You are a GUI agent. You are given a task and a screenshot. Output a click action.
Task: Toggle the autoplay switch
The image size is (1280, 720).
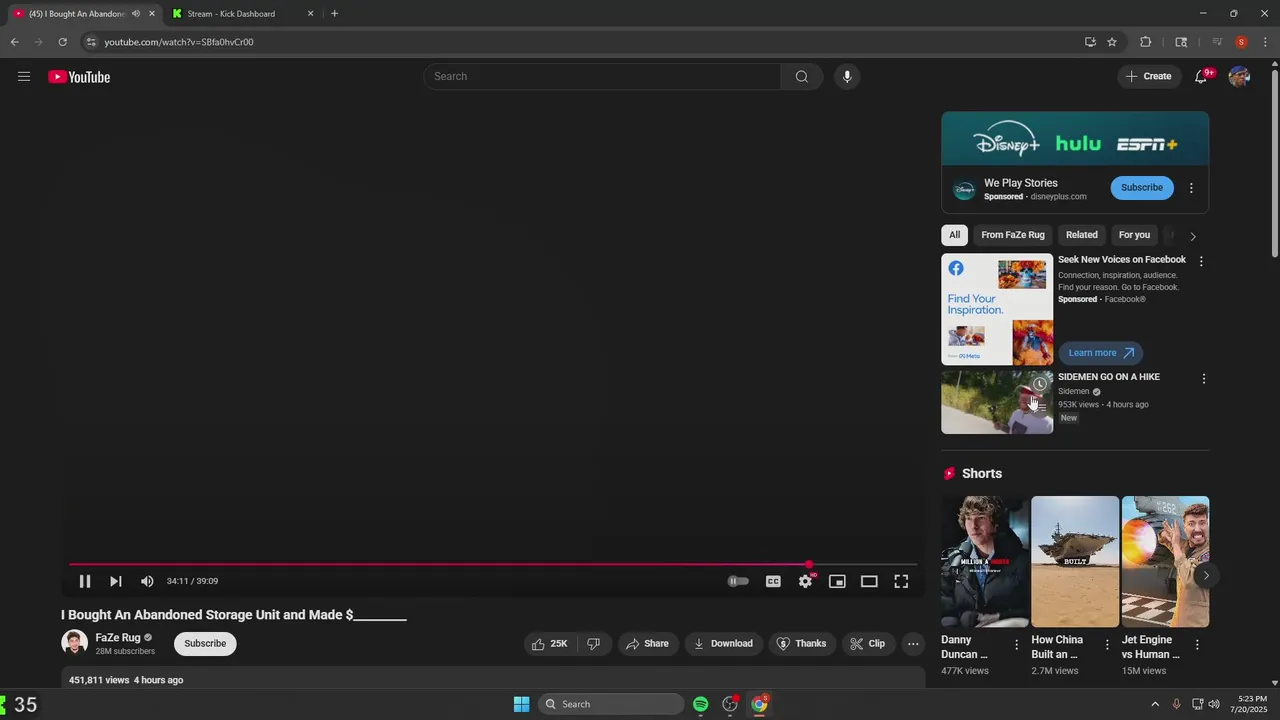coord(738,581)
